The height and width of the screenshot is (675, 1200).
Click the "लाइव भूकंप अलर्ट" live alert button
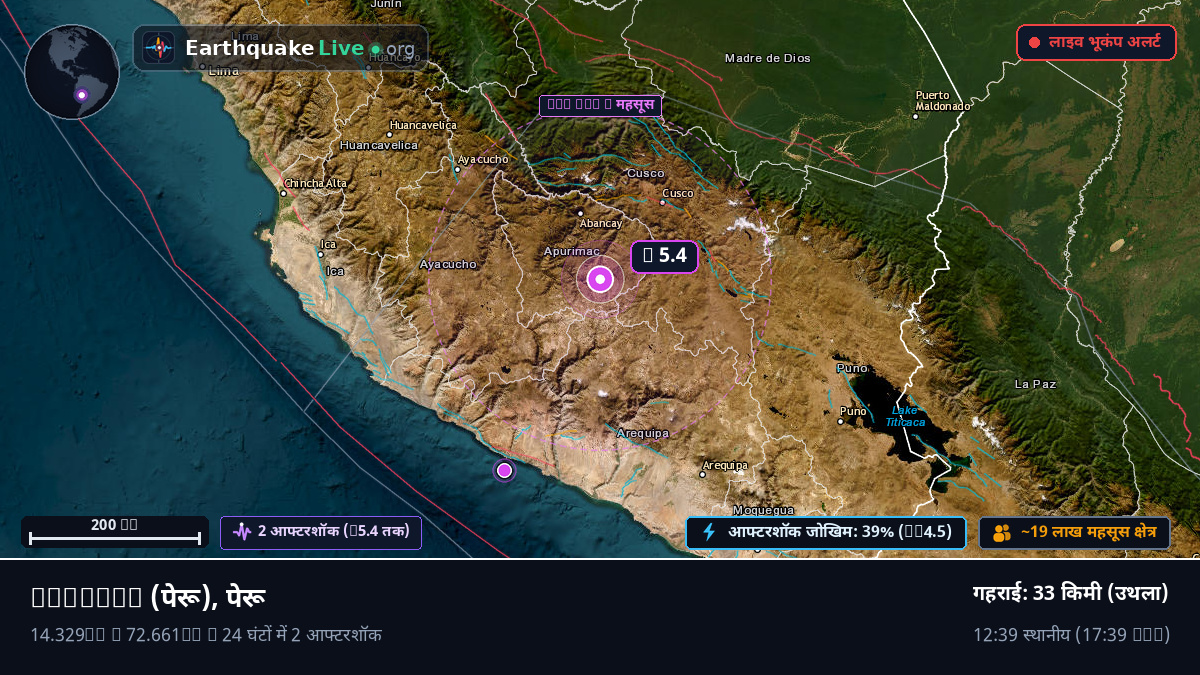point(1096,43)
